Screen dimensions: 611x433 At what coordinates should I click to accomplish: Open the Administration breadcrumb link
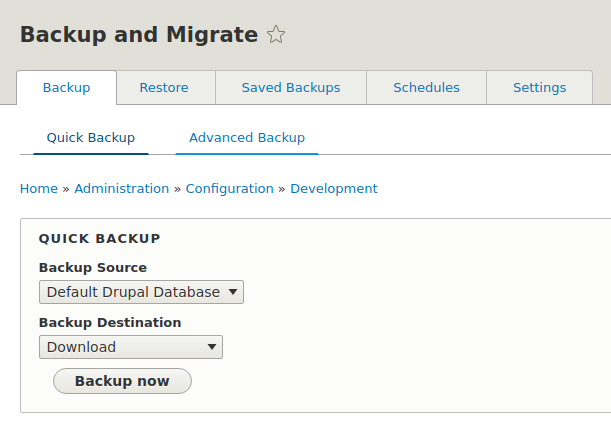122,189
